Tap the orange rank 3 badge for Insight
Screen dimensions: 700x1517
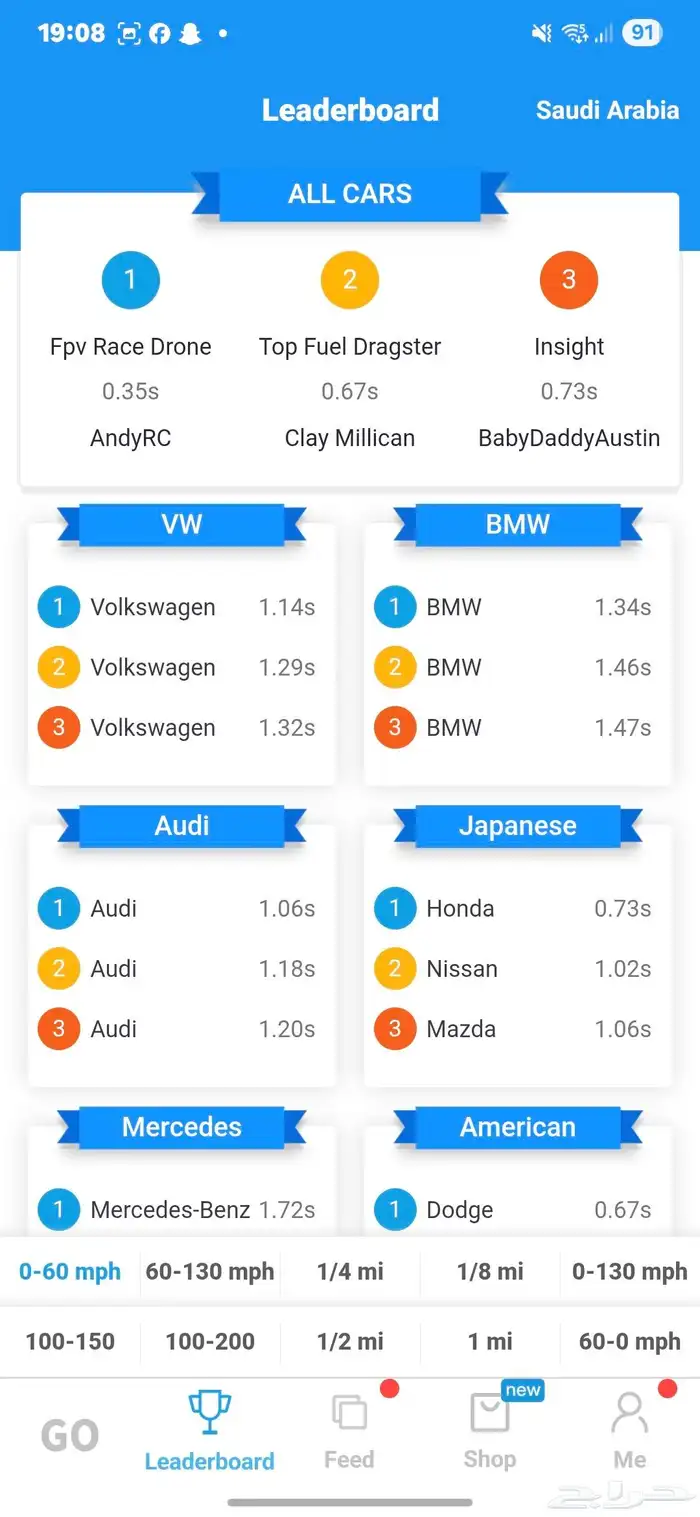[x=568, y=279]
